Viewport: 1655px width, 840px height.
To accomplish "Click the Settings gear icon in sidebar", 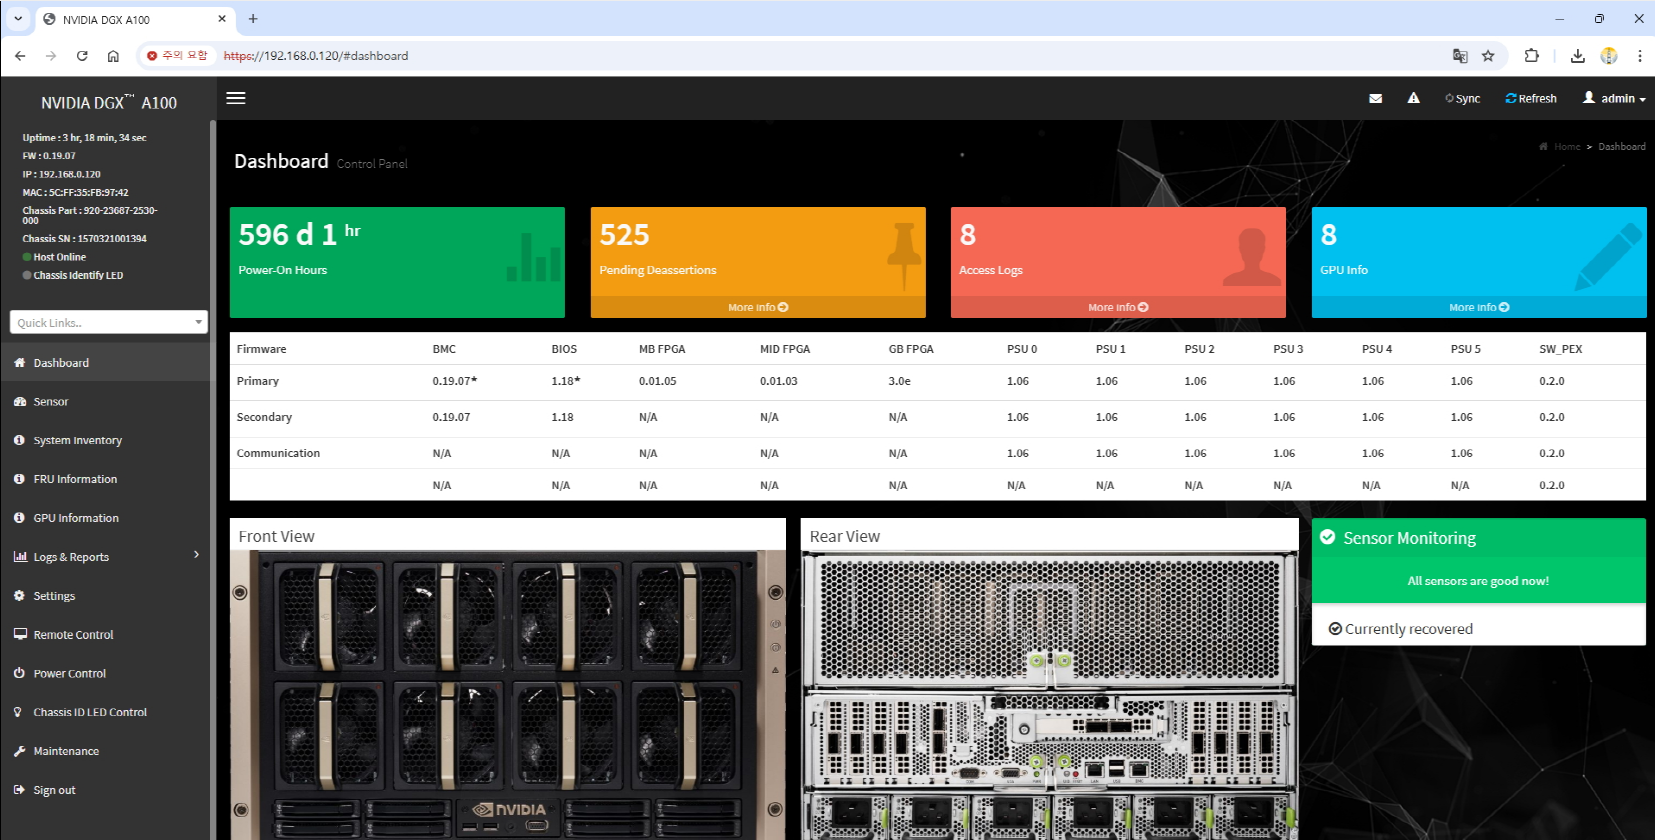I will click(19, 595).
